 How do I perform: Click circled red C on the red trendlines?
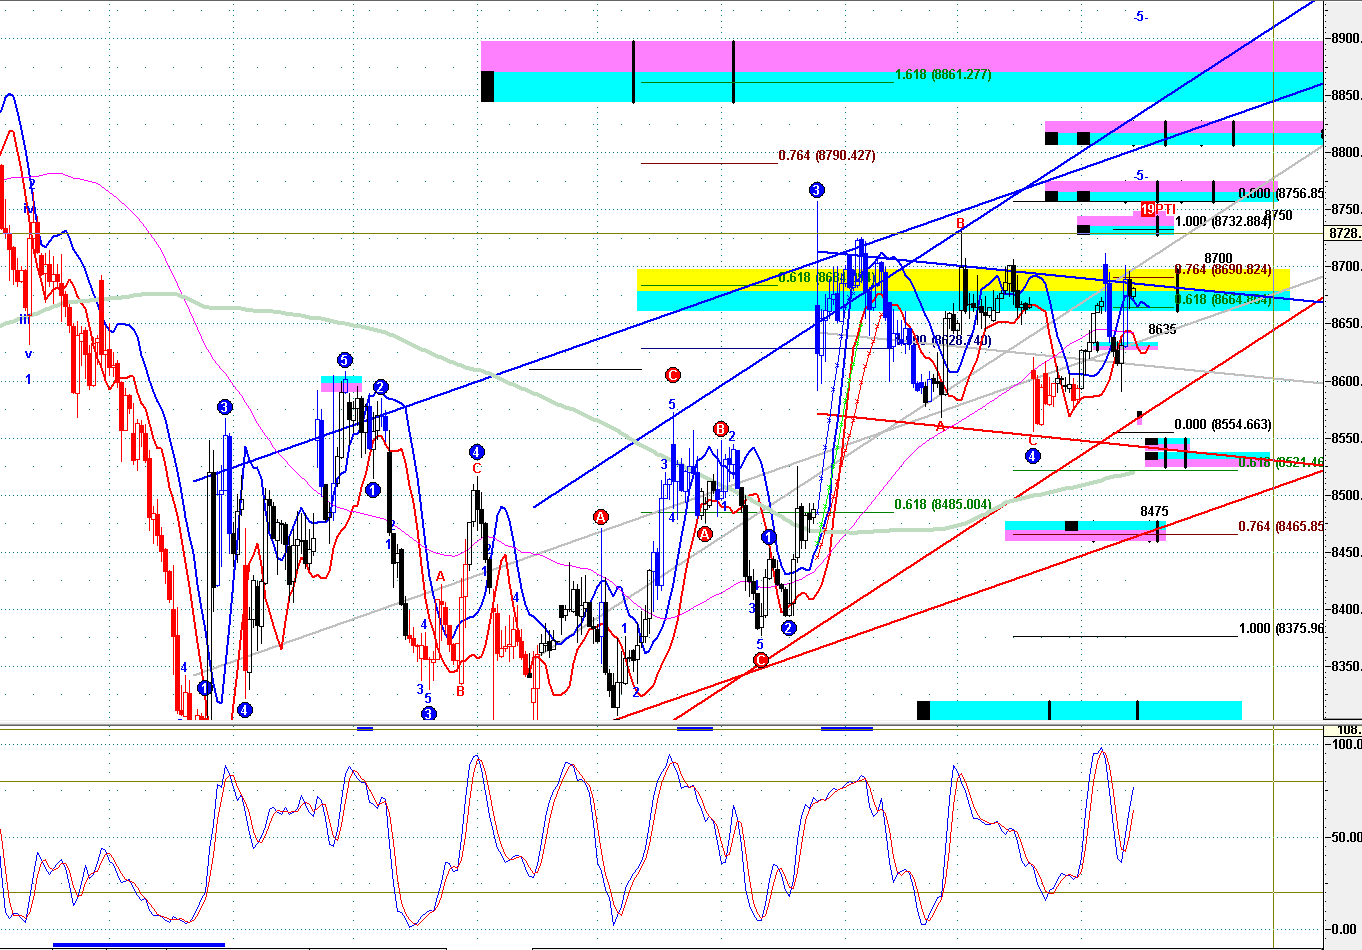(x=760, y=660)
